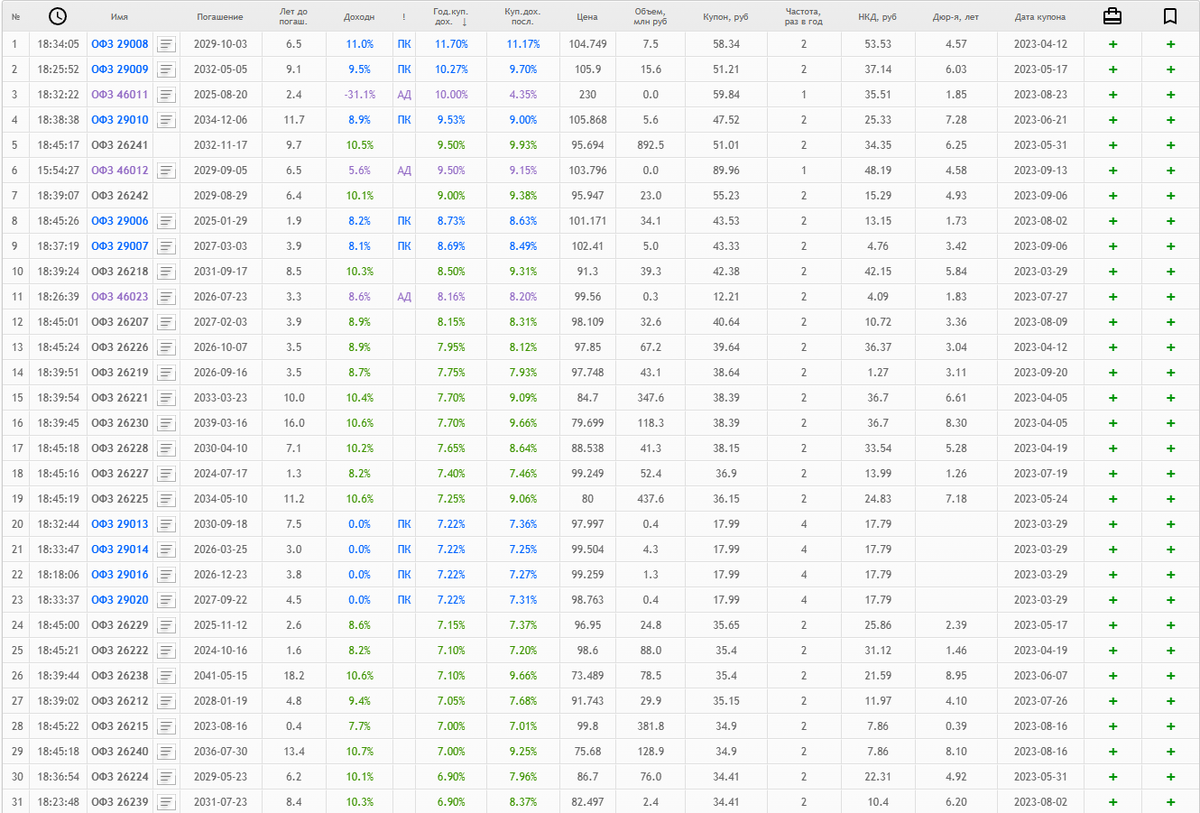Open bond link ОФЗ 46011
The width and height of the screenshot is (1200, 813).
[120, 95]
